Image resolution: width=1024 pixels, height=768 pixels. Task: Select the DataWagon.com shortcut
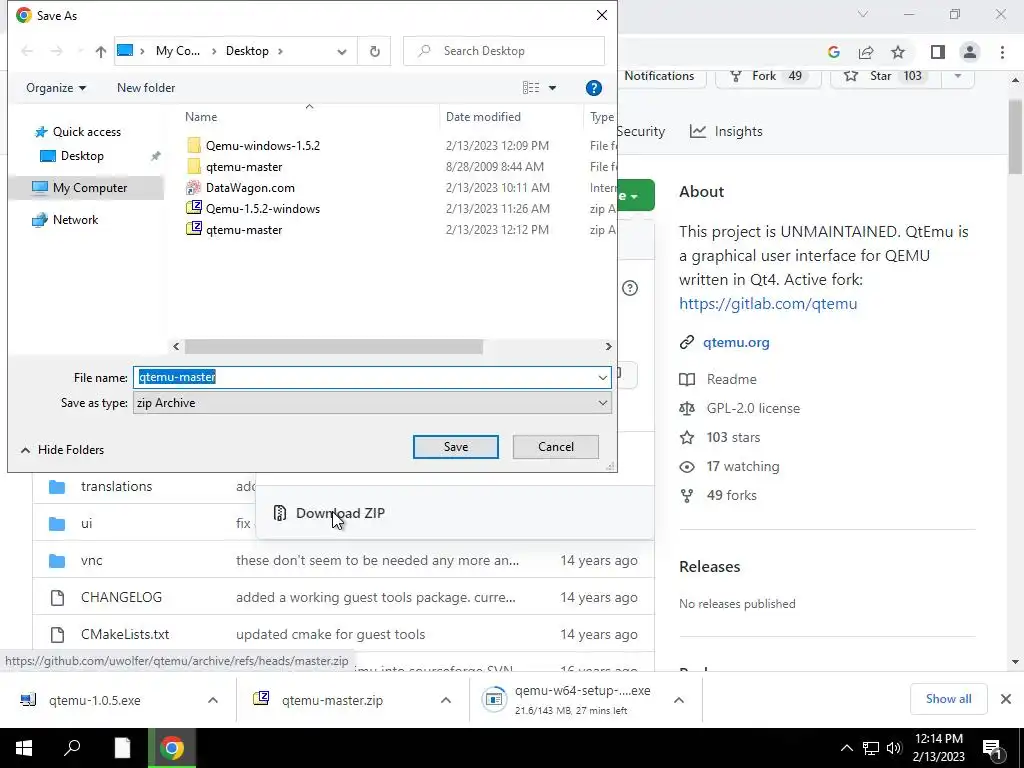[250, 187]
